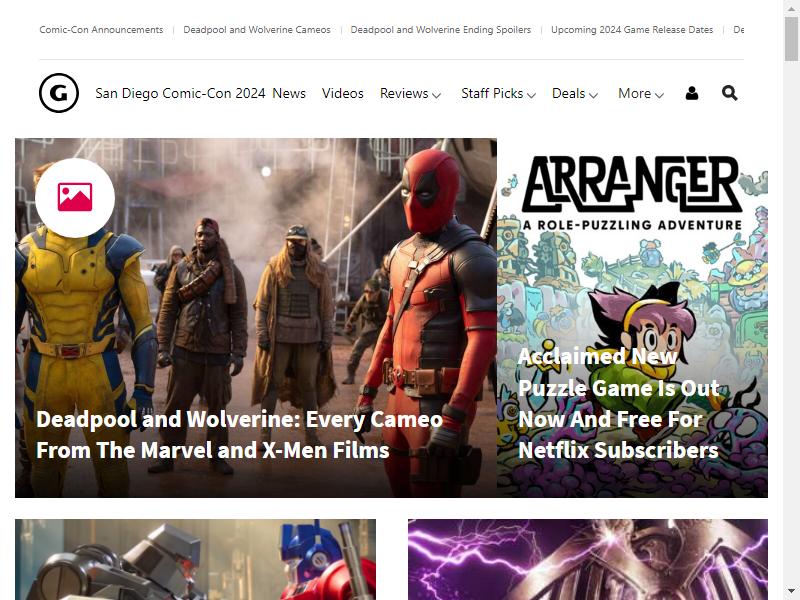The image size is (800, 600).
Task: Open Deadpool and Wolverine Ending Spoilers link
Action: pyautogui.click(x=440, y=30)
